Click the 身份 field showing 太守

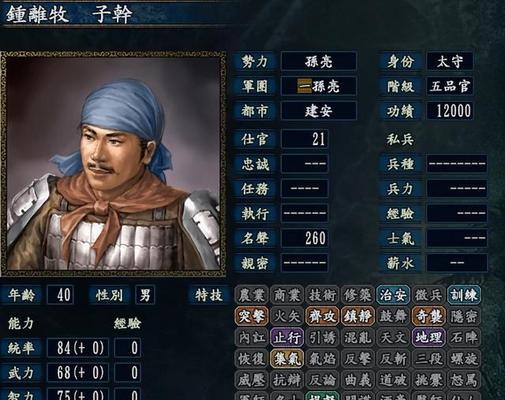[x=450, y=61]
